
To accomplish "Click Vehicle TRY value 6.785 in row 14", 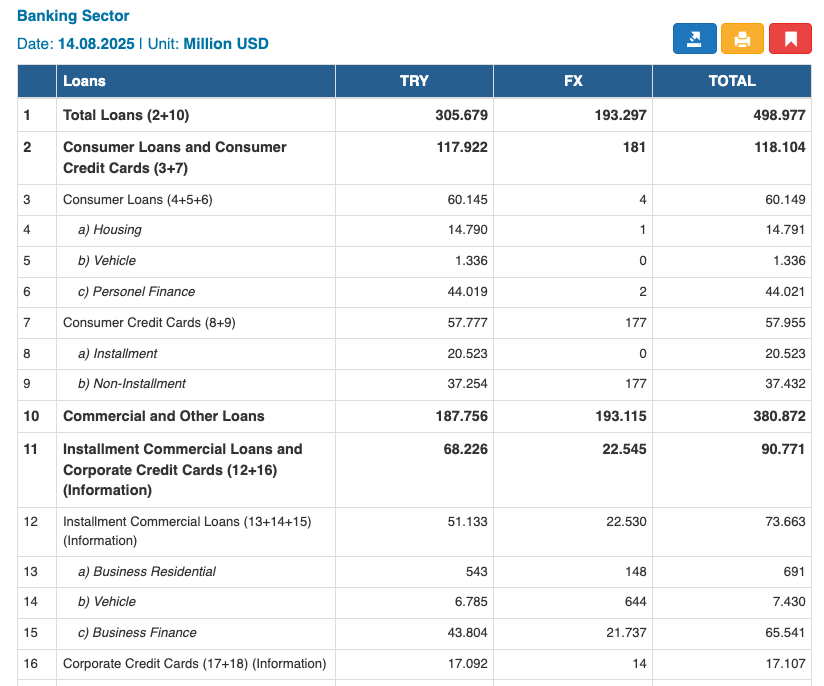I will [471, 602].
